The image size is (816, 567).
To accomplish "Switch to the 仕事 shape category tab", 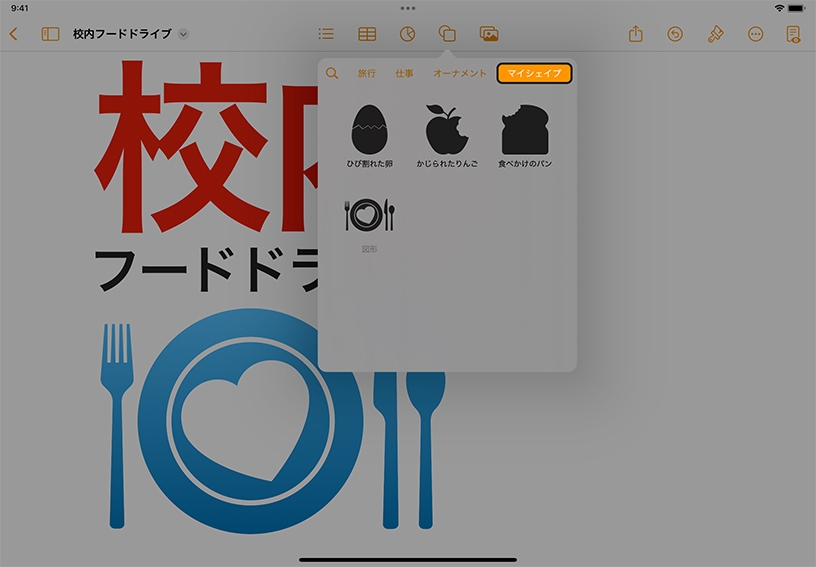I will [x=404, y=73].
